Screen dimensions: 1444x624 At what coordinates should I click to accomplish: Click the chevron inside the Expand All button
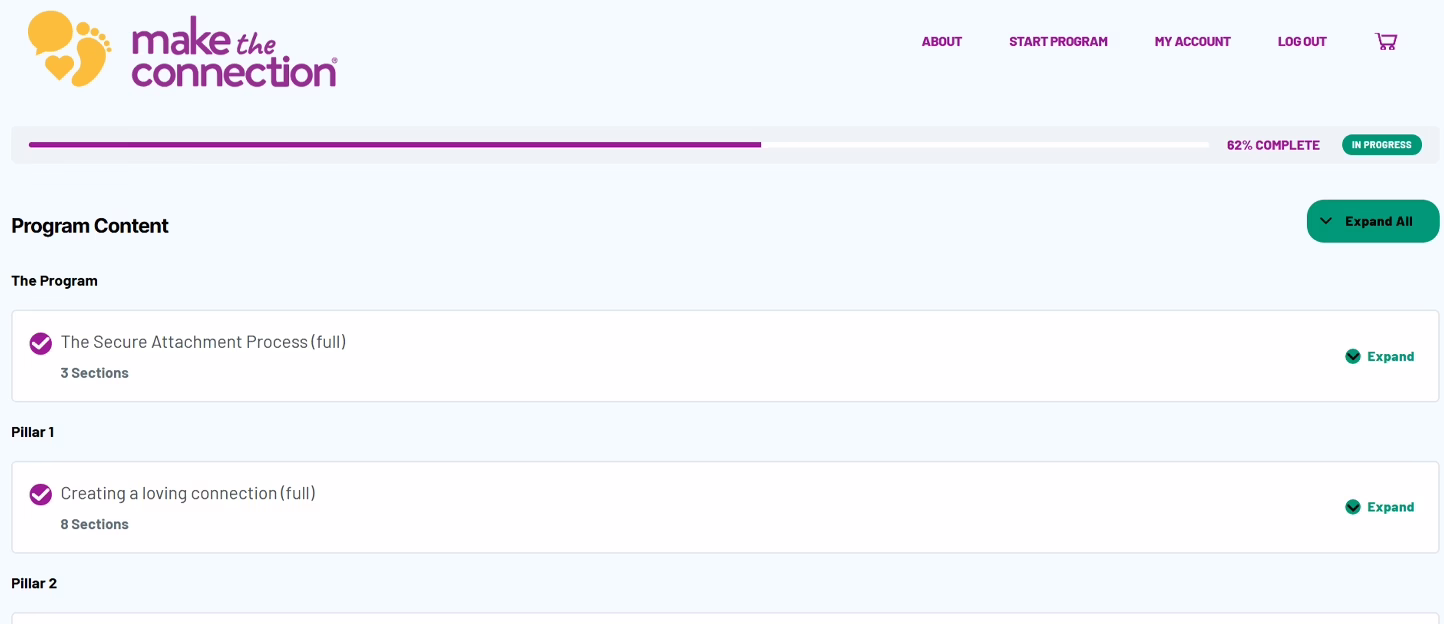tap(1327, 221)
